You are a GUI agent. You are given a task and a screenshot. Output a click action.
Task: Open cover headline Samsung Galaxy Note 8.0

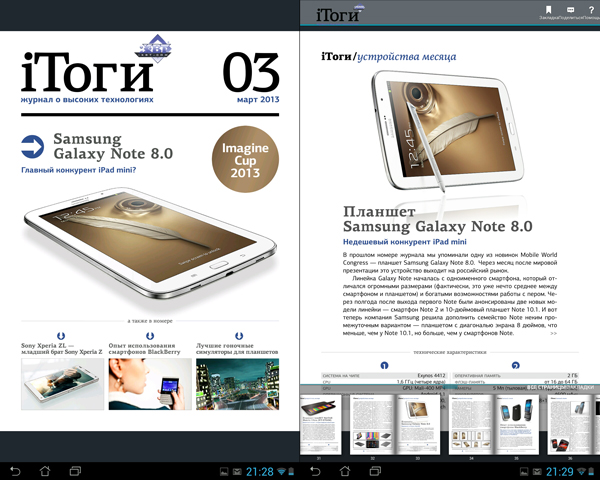coord(113,146)
